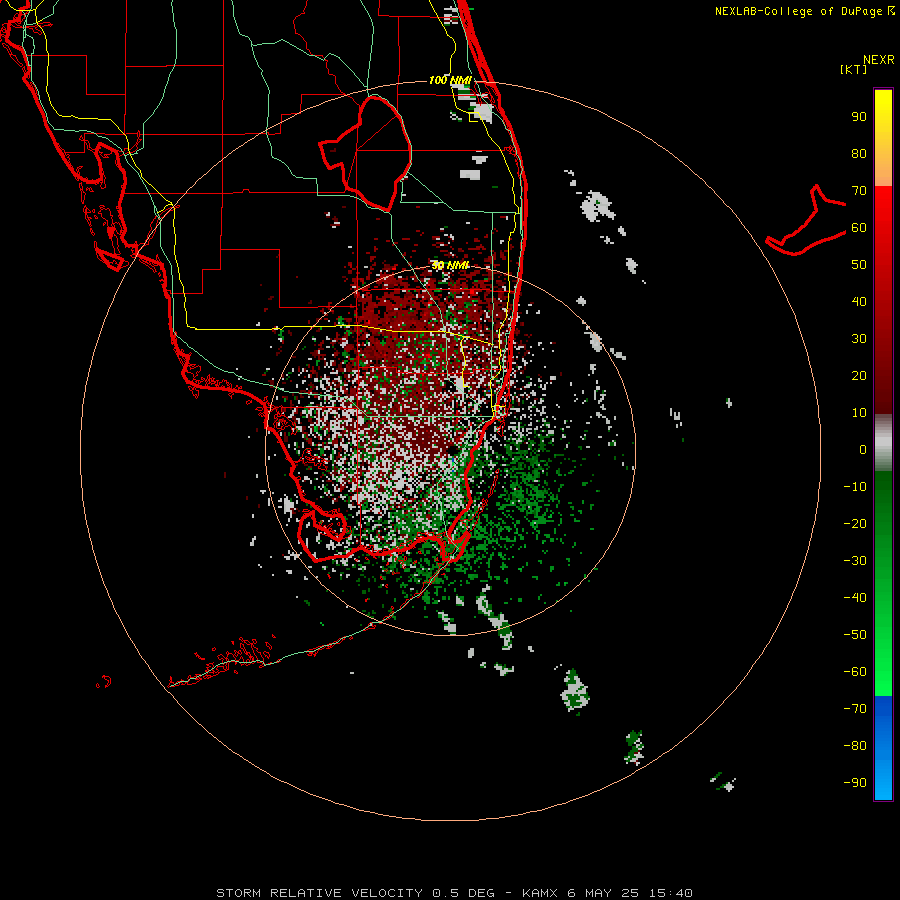Click the -30 value on velocity scale
This screenshot has height=900, width=900.
click(855, 561)
